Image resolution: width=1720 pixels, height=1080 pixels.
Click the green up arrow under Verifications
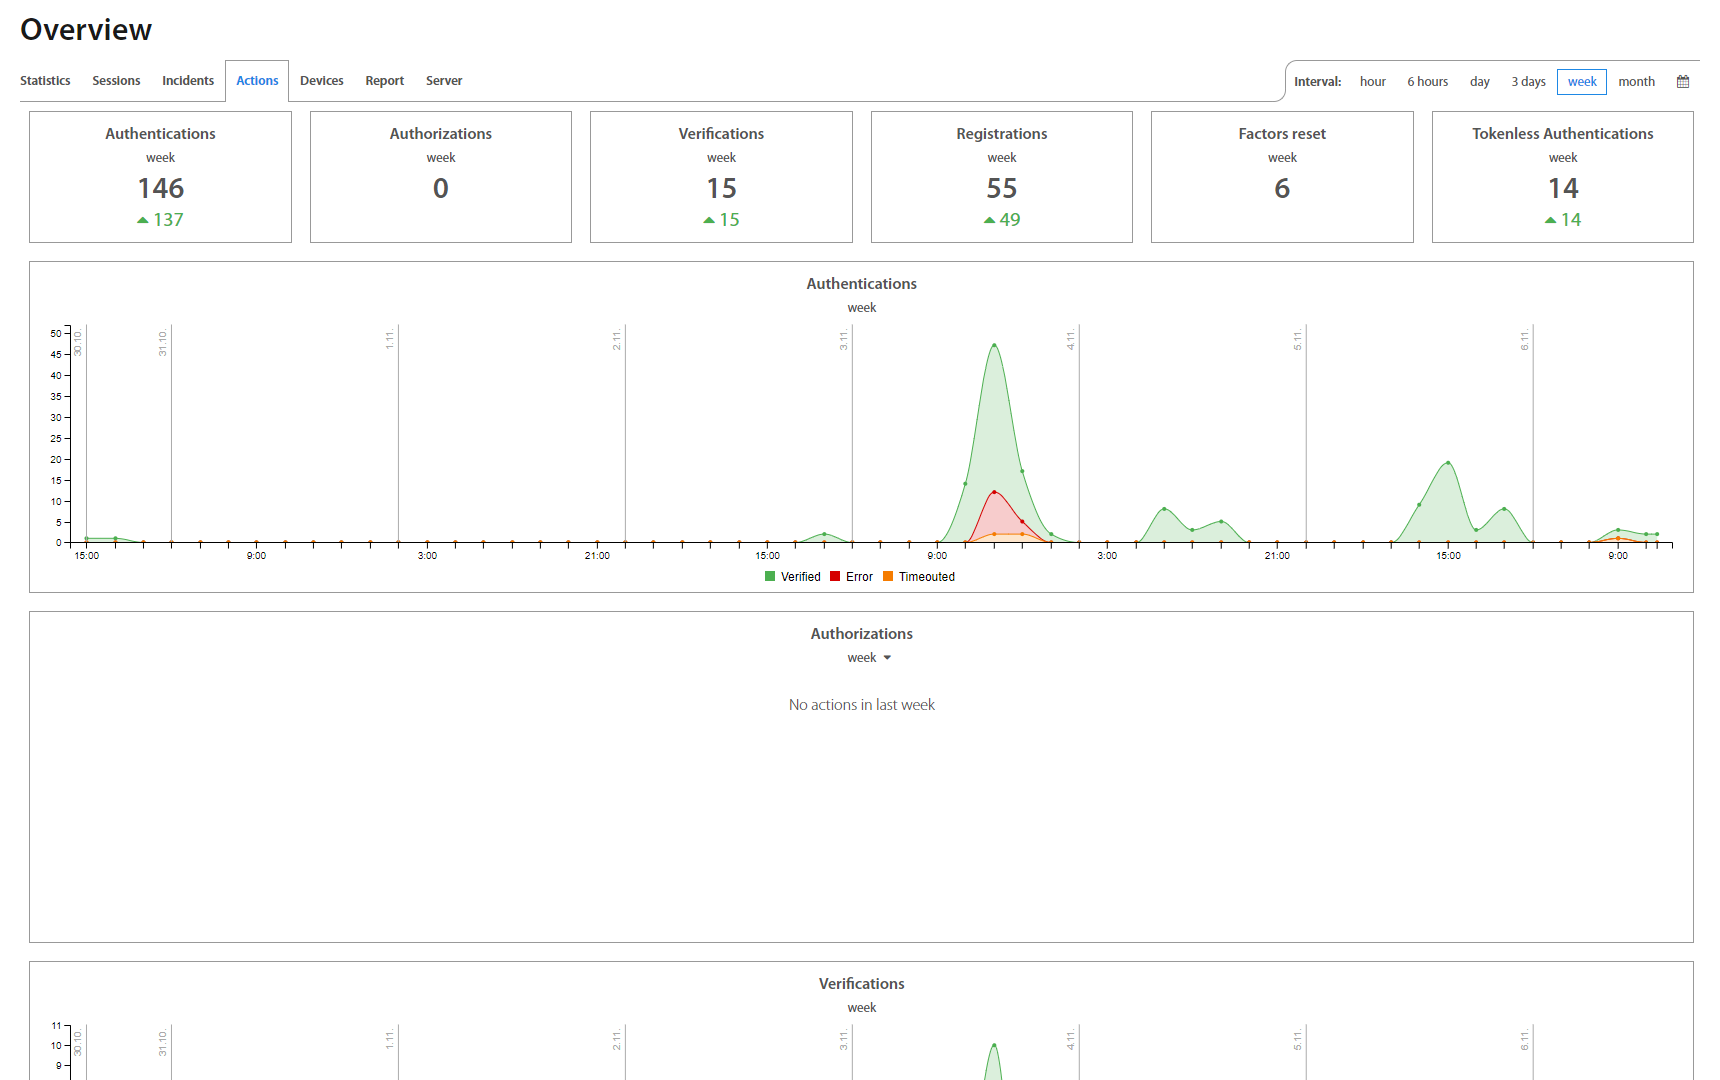click(x=709, y=220)
